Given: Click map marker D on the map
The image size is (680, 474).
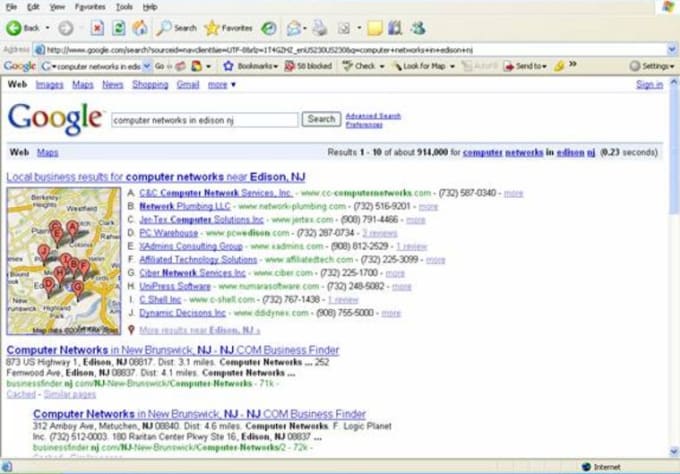Looking at the screenshot, I should click(49, 286).
